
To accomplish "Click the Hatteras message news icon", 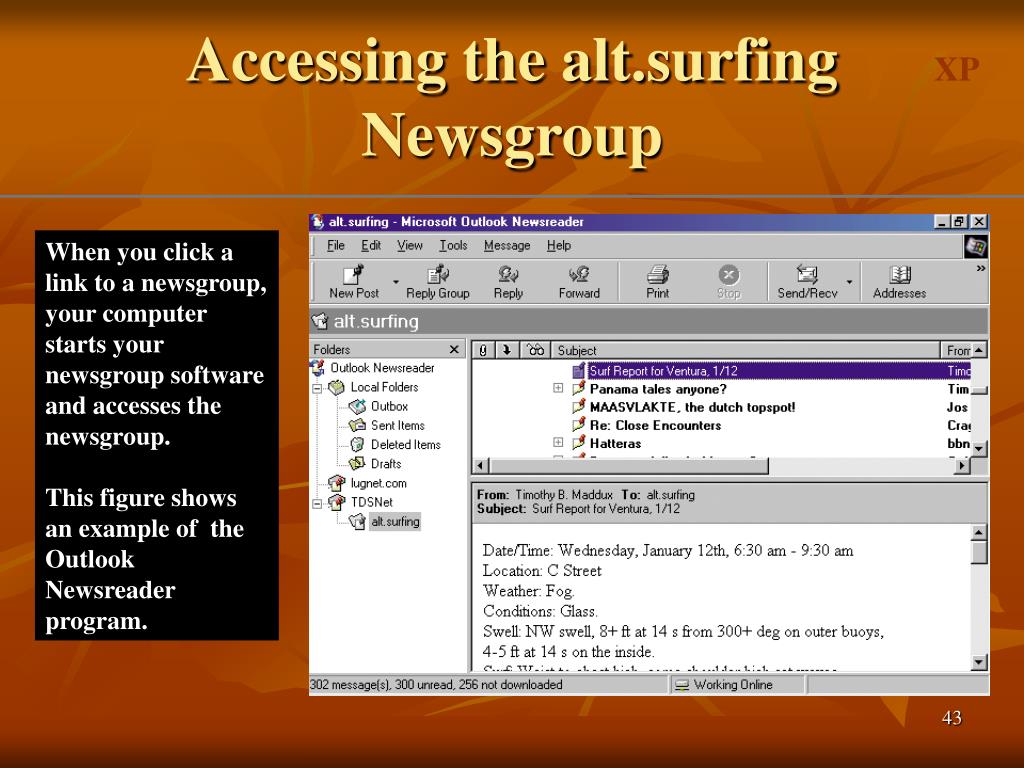I will [x=579, y=443].
